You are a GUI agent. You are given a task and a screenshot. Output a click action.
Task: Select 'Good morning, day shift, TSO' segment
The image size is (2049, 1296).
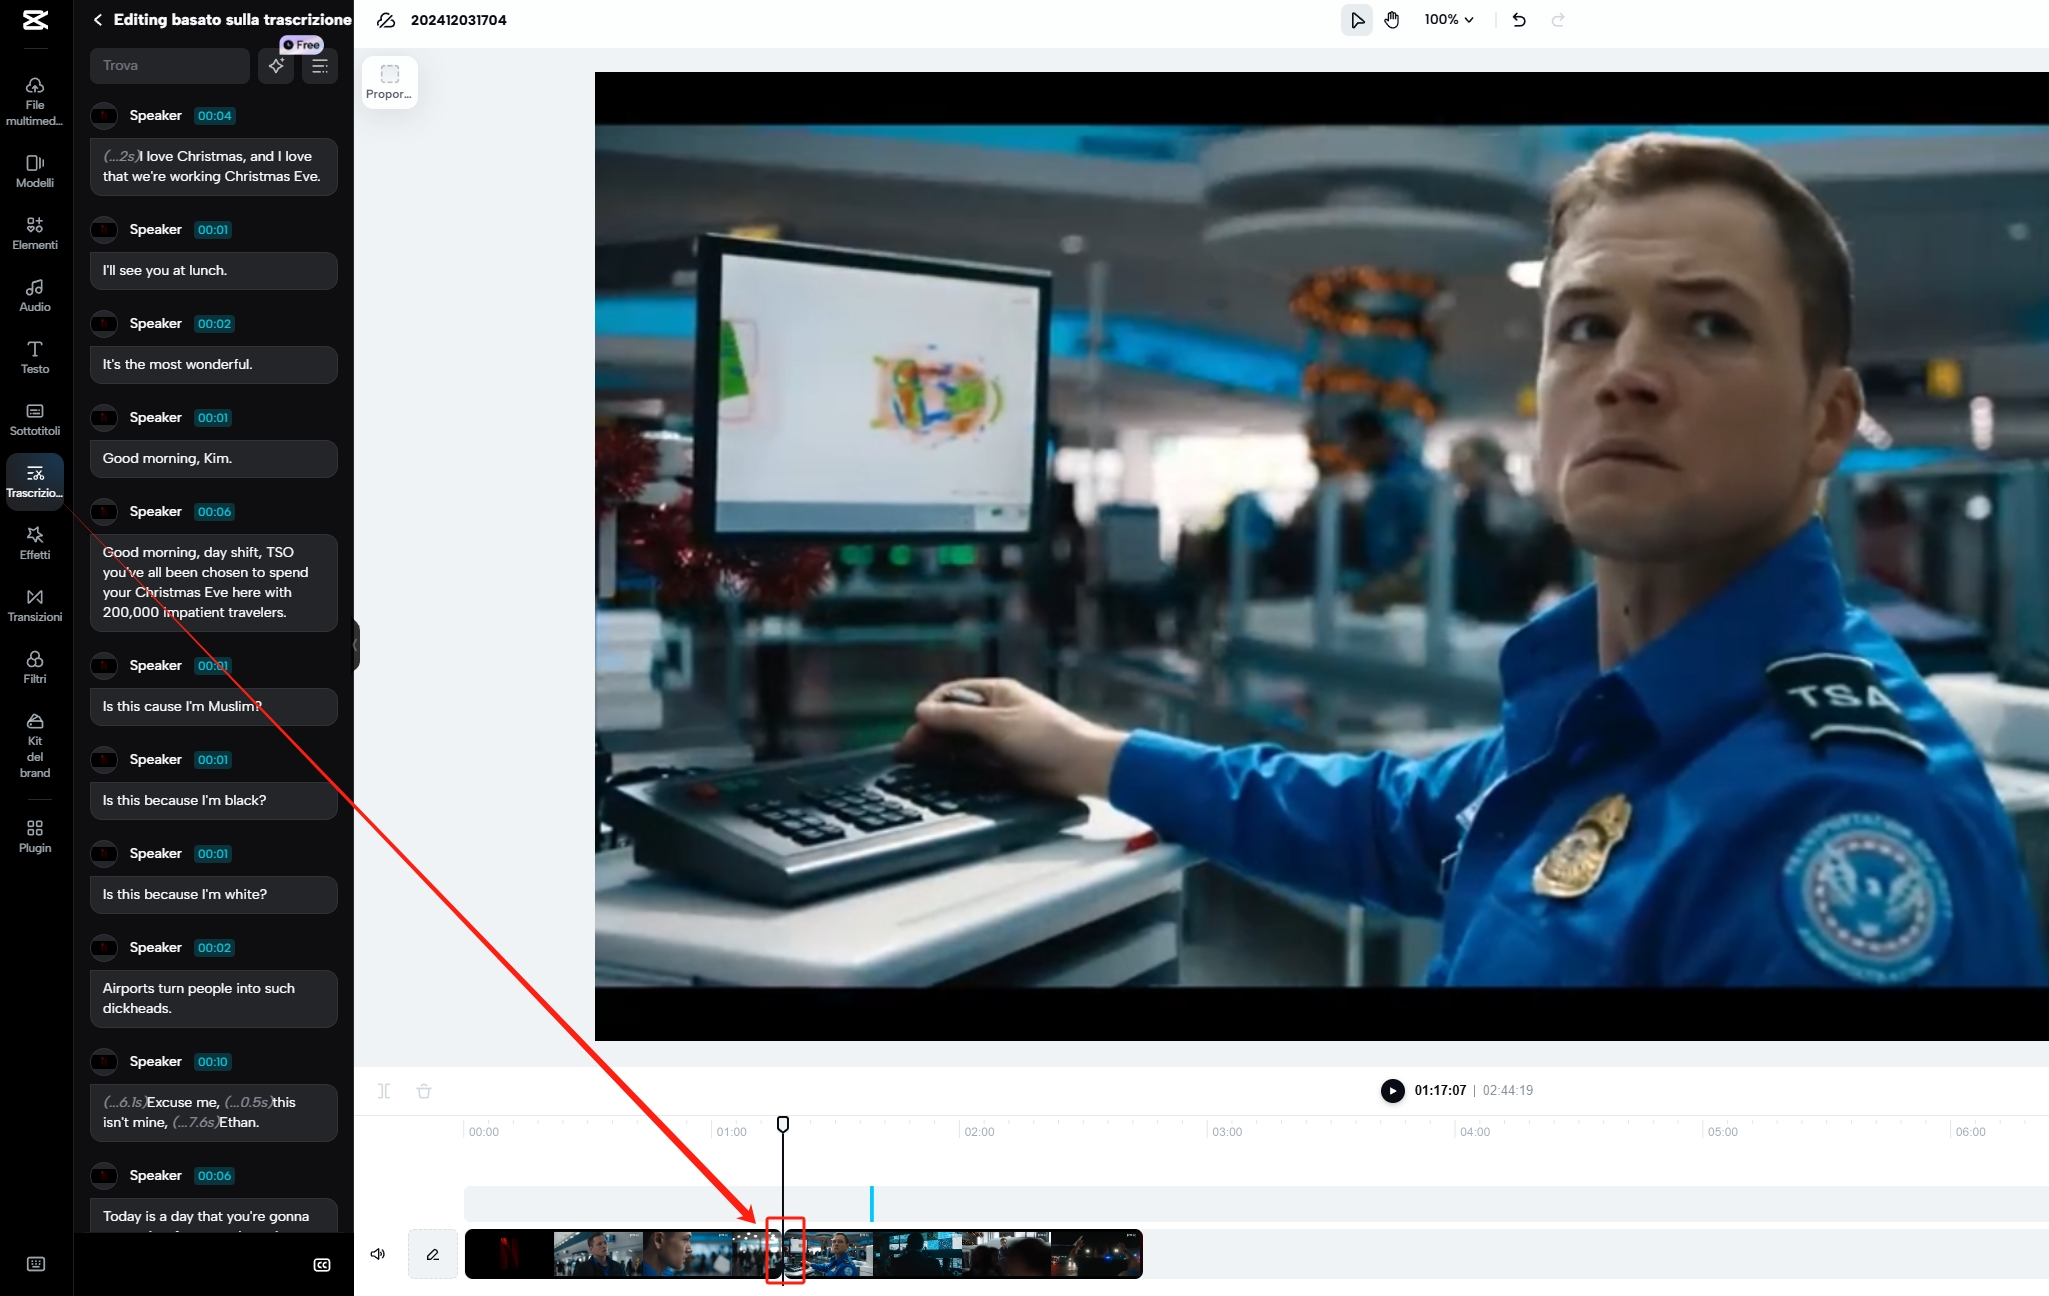click(214, 583)
